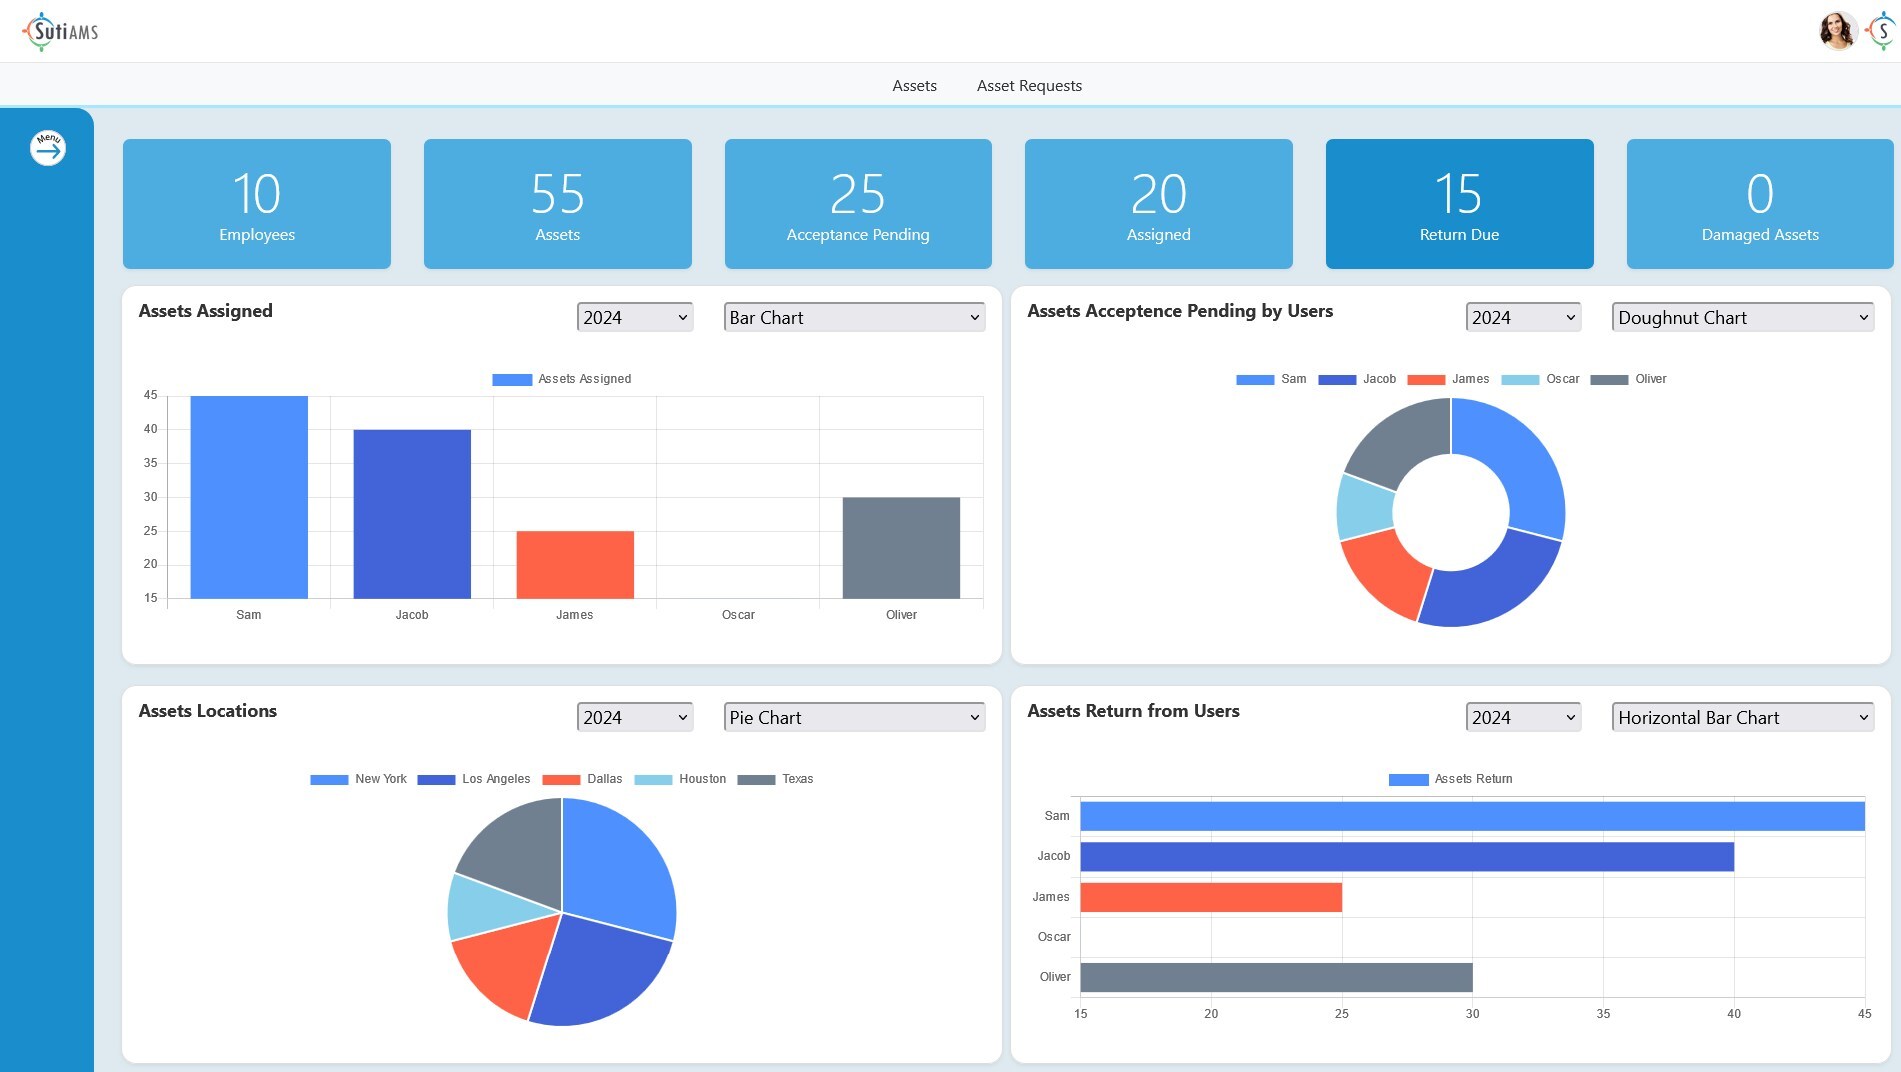
Task: Open Pie Chart type dropdown
Action: [x=854, y=717]
